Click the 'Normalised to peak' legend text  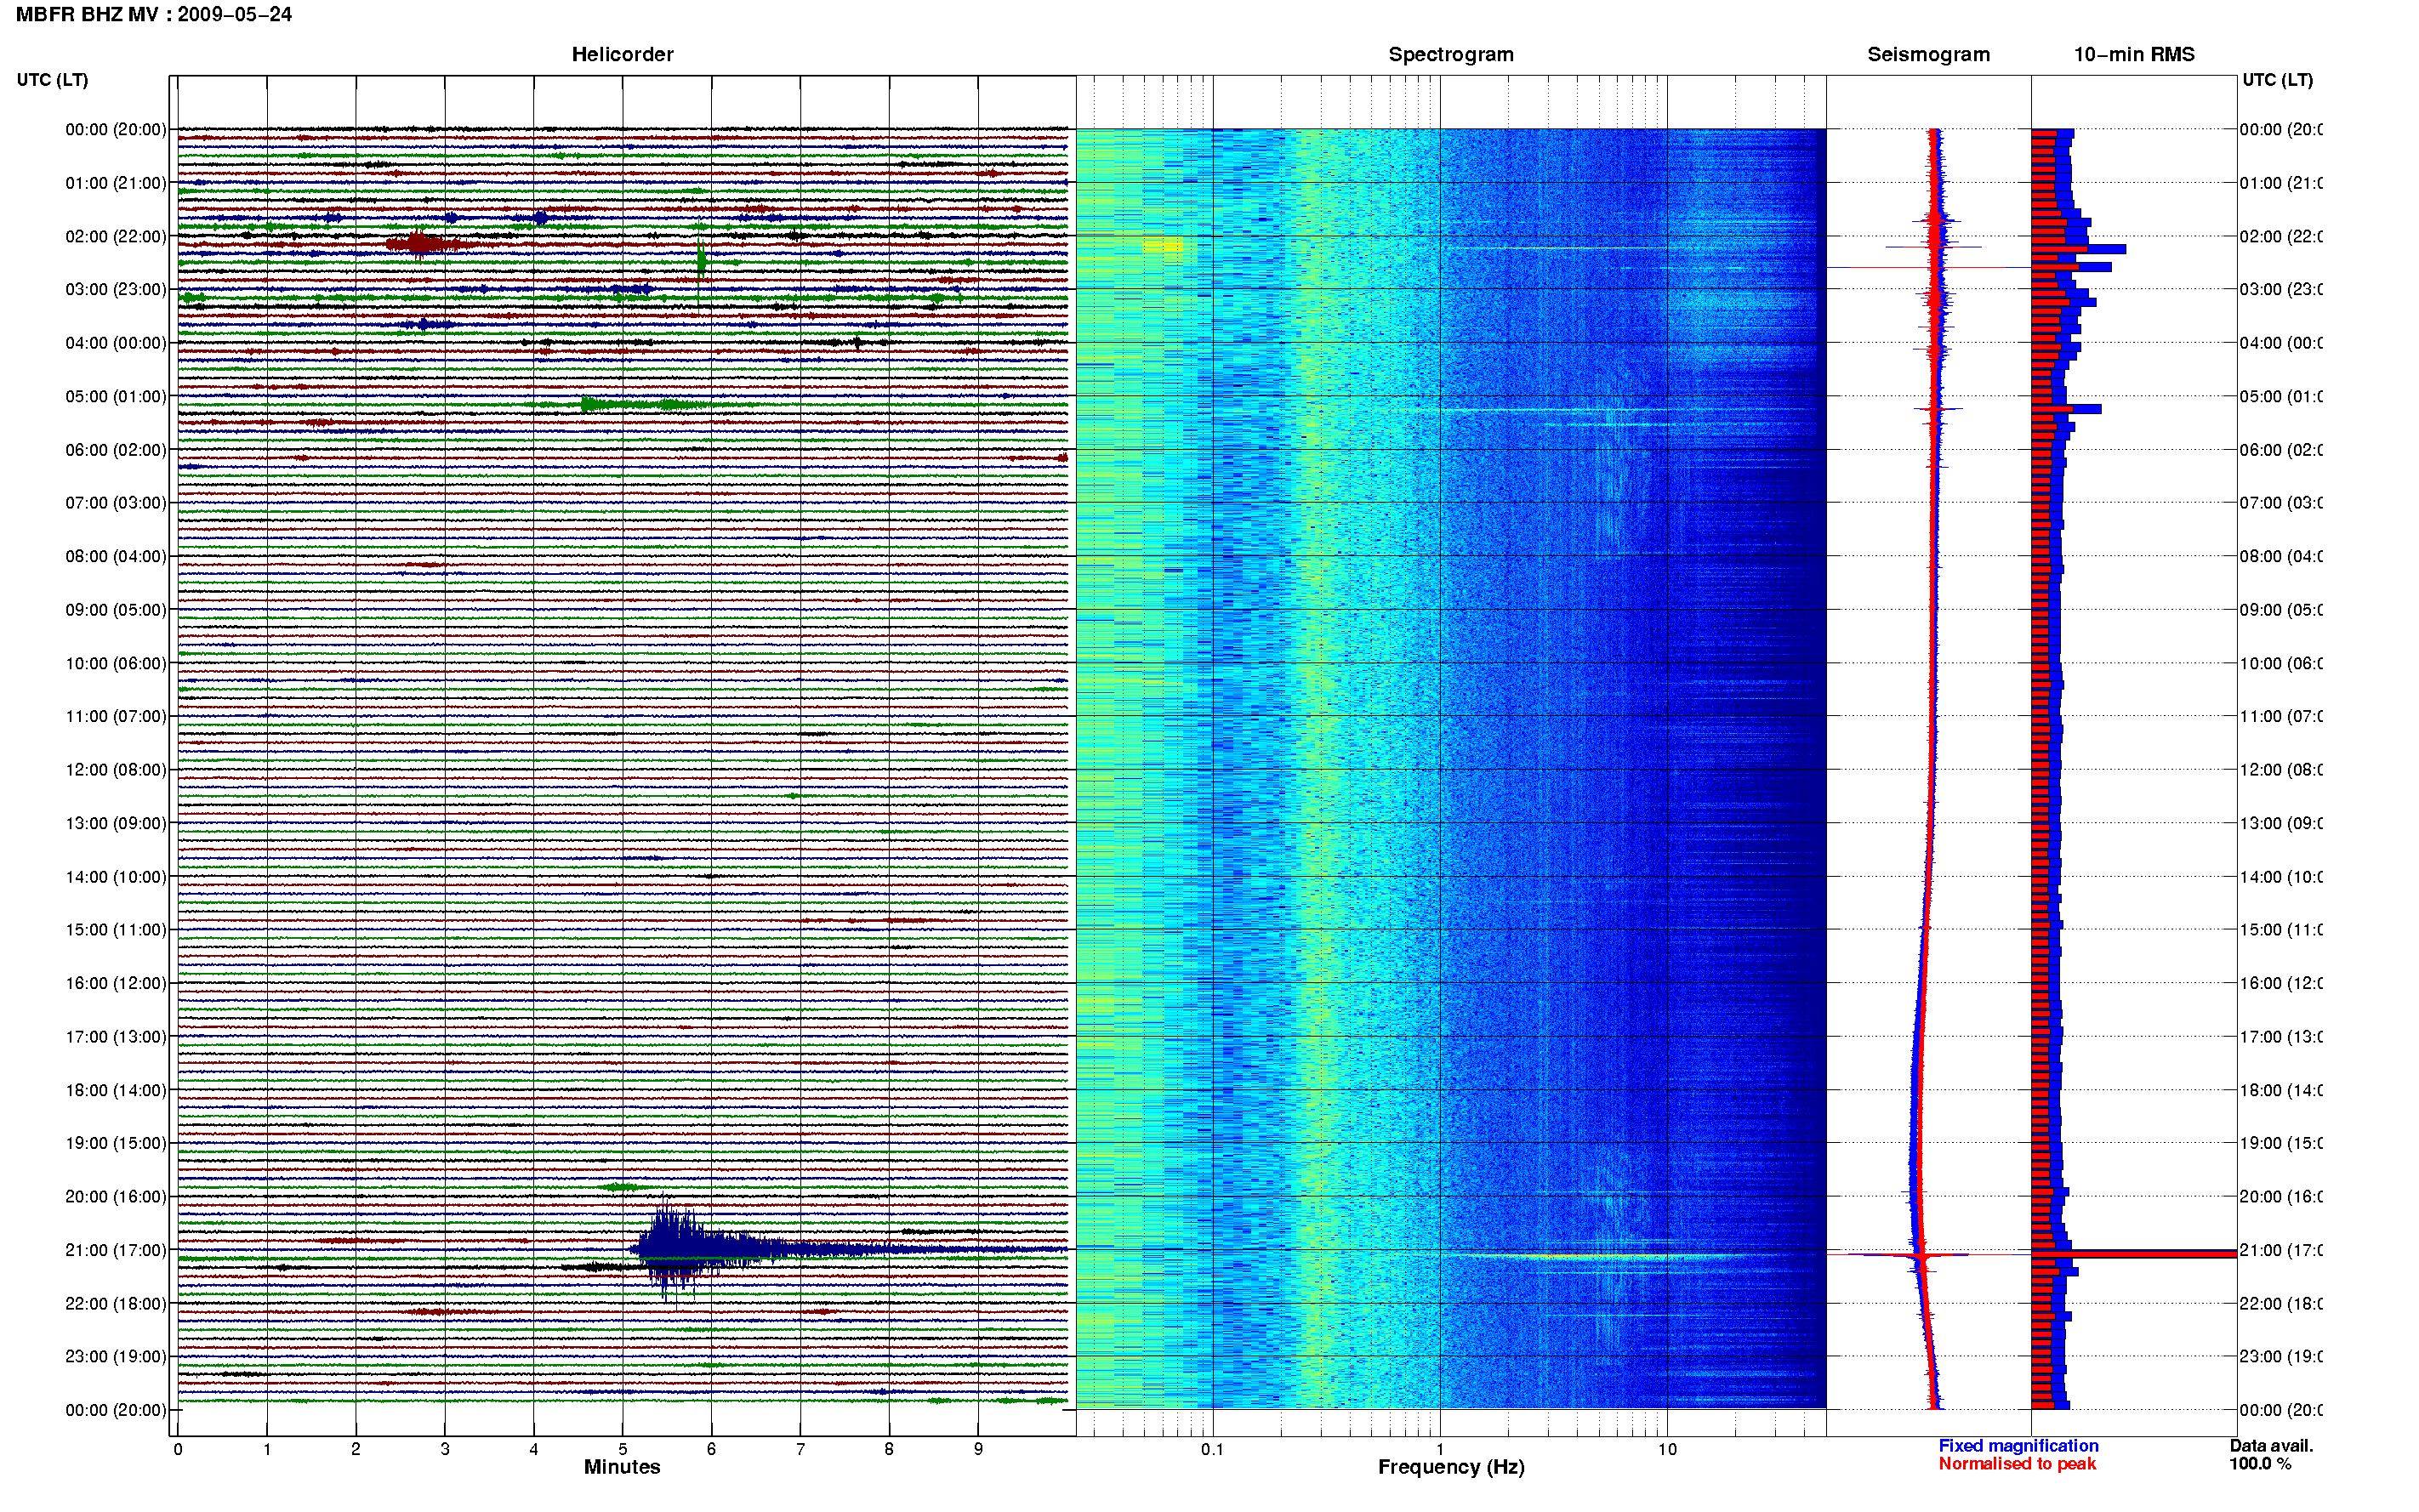coord(2017,1464)
